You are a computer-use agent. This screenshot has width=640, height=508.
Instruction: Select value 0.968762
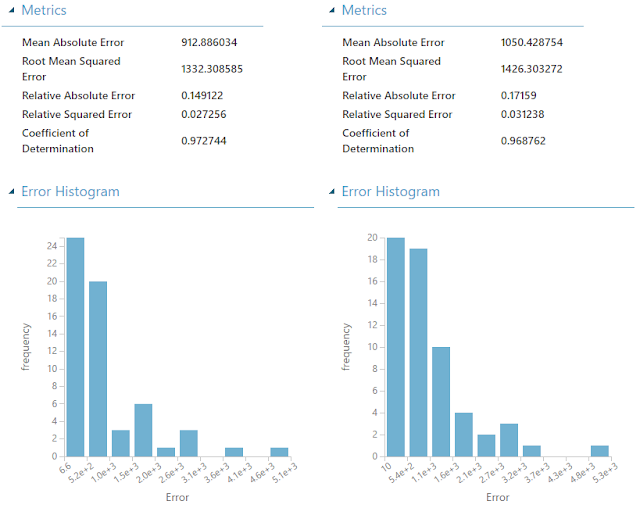523,141
